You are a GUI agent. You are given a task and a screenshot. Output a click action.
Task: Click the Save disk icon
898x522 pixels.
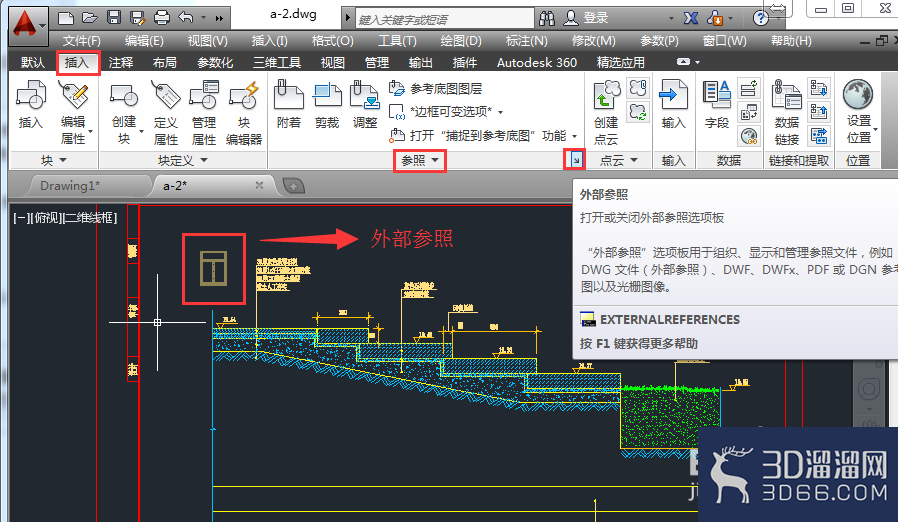click(x=114, y=18)
